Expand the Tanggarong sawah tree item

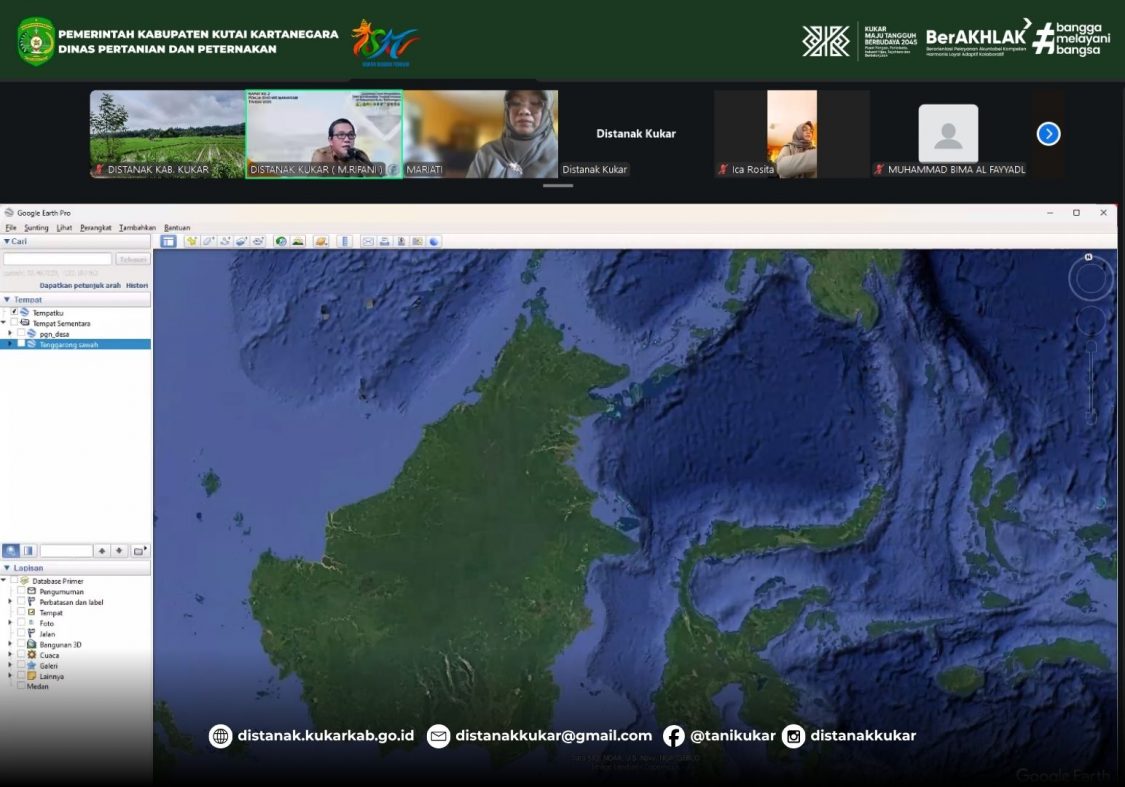10,344
